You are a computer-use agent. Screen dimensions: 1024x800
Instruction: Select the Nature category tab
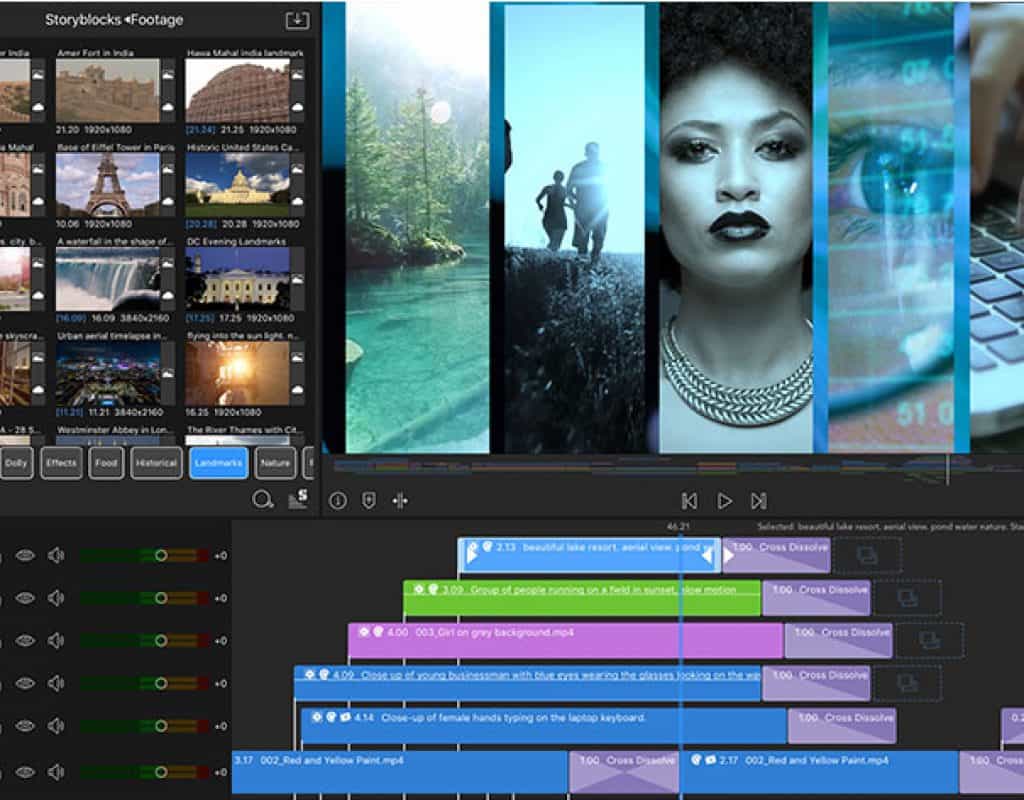click(x=276, y=463)
